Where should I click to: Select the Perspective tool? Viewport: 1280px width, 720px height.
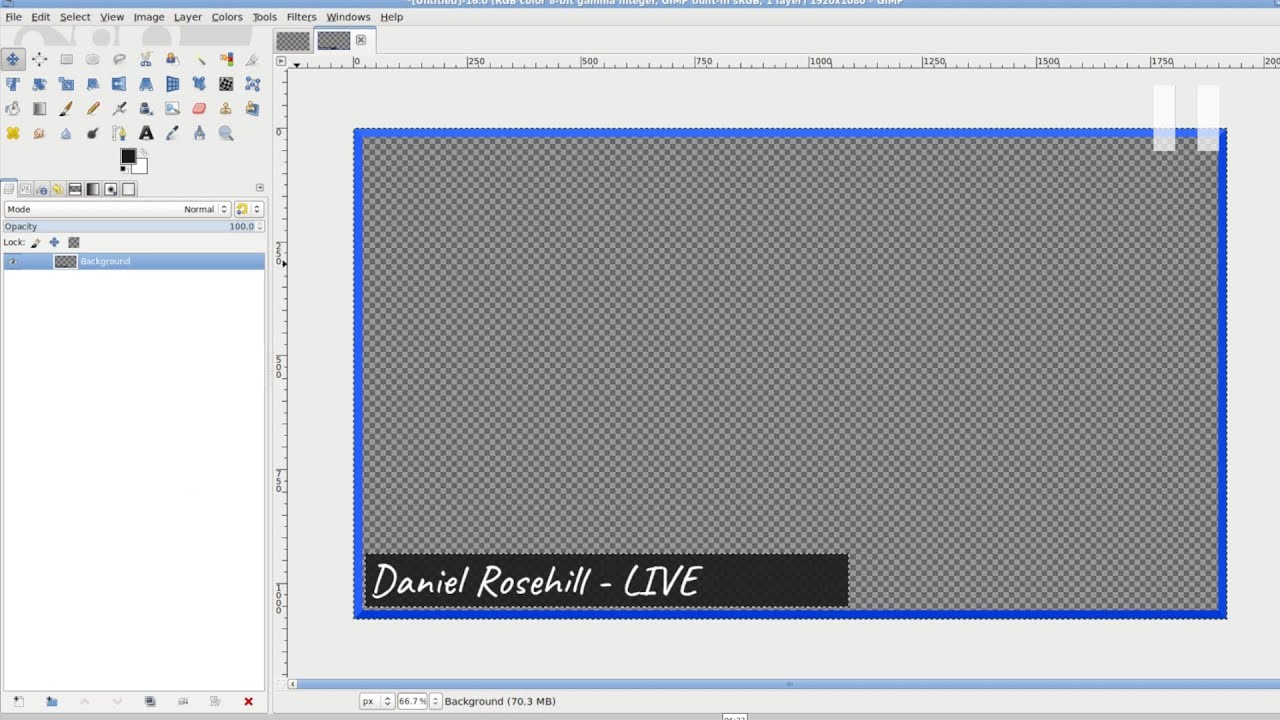pos(146,84)
